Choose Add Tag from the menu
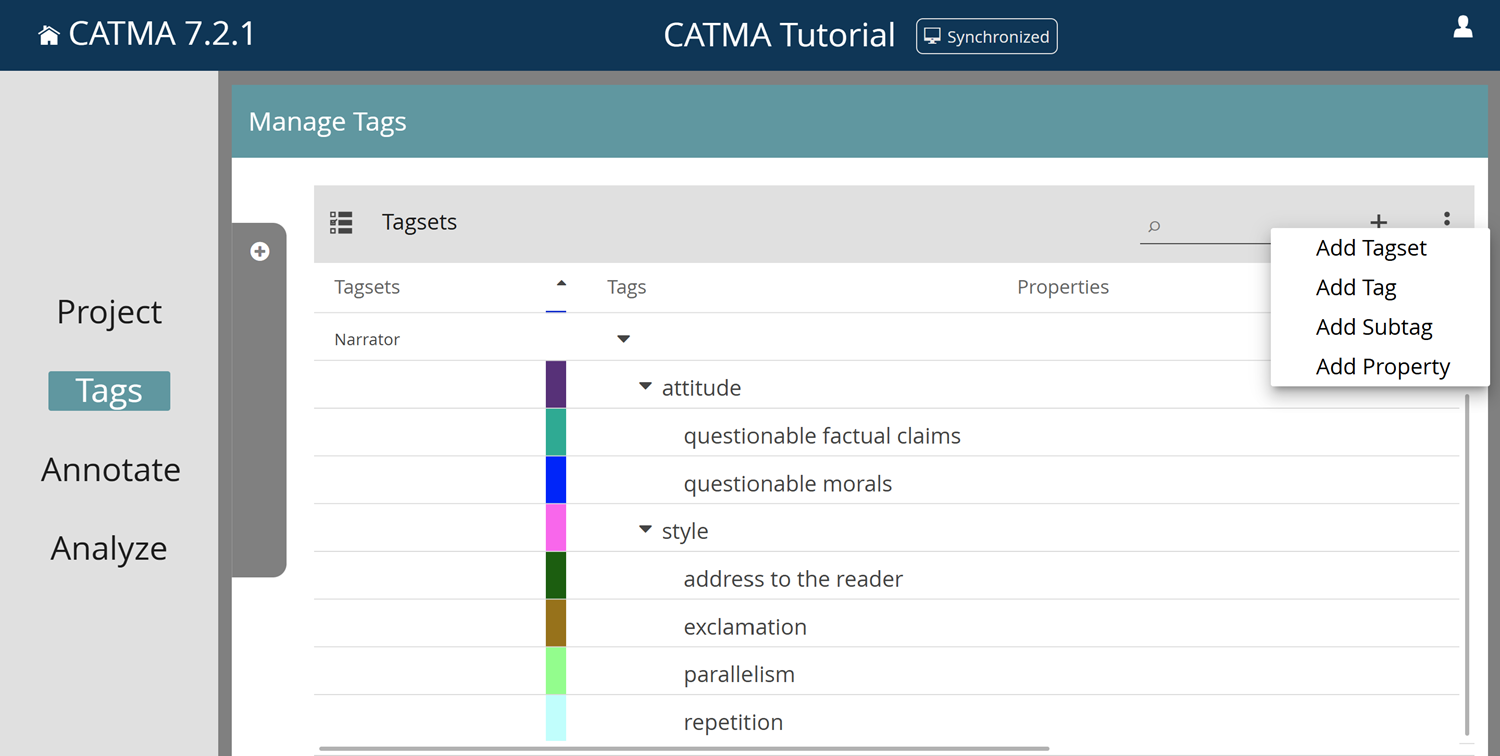1500x756 pixels. (x=1356, y=288)
